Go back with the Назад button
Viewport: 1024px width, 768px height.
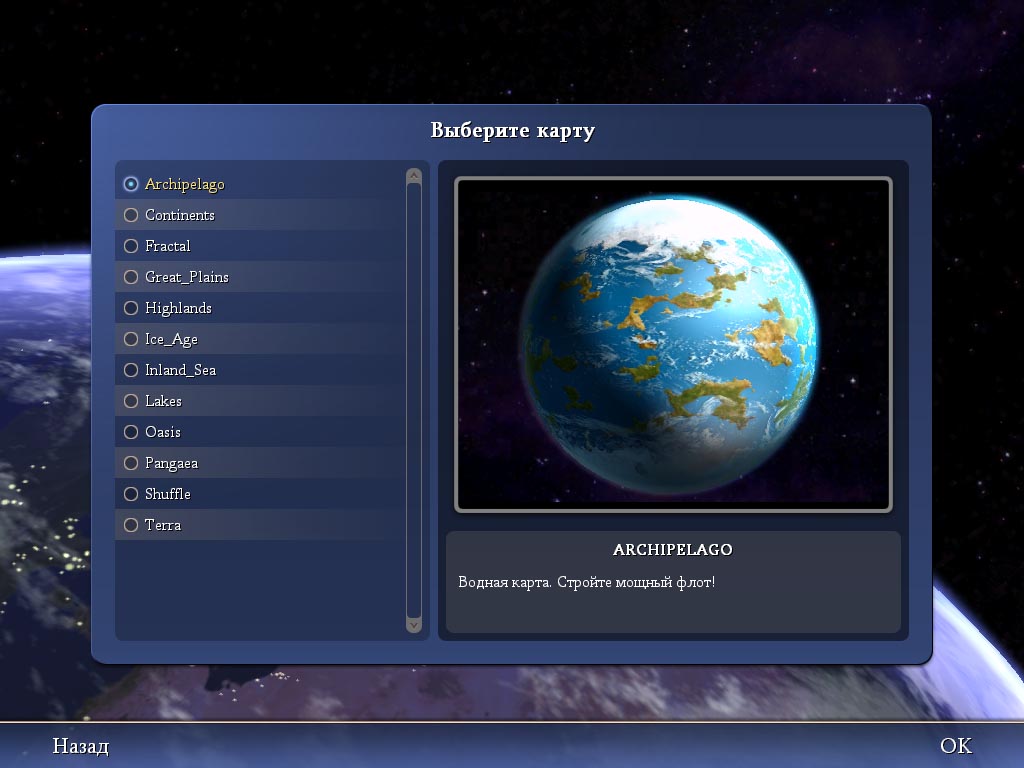(x=80, y=746)
